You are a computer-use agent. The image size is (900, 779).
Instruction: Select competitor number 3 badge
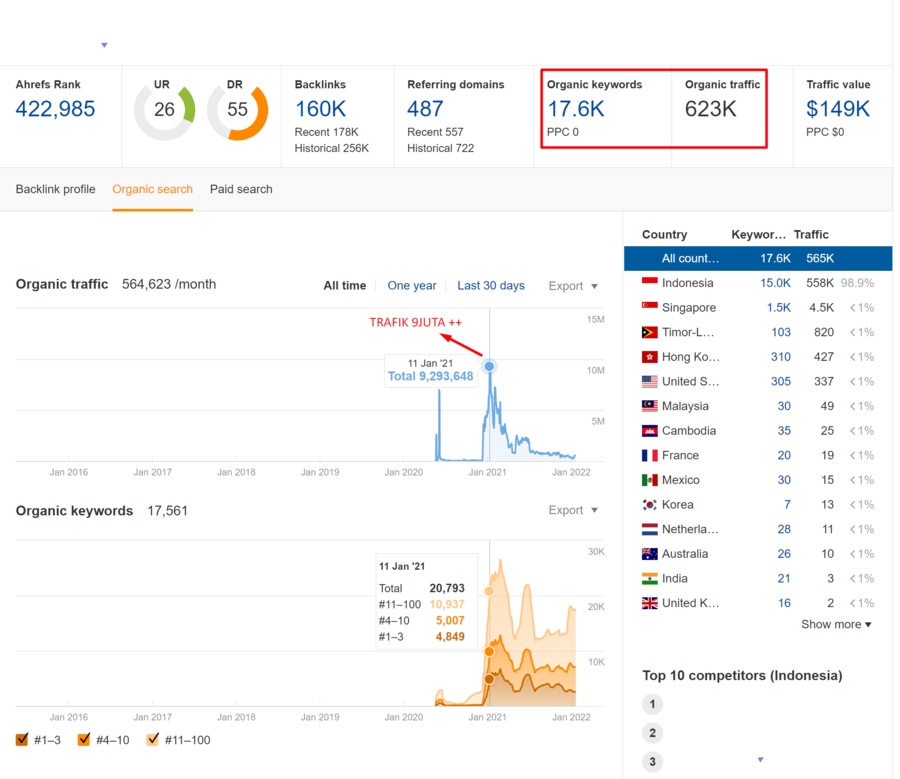pyautogui.click(x=652, y=761)
